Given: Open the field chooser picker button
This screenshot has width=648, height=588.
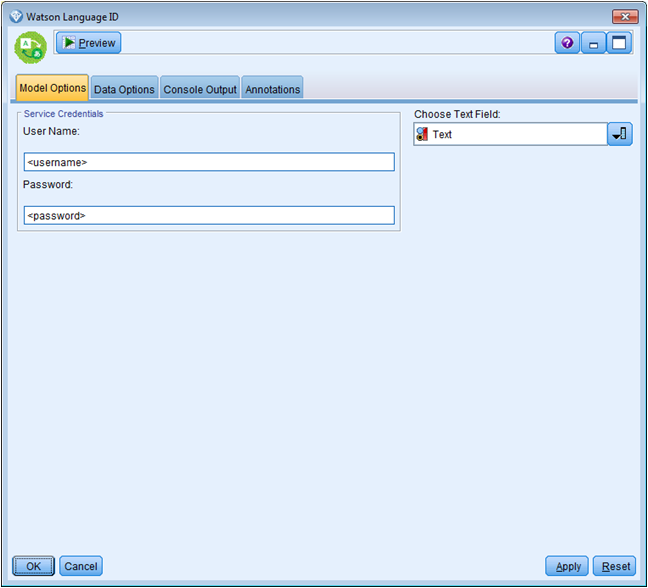Looking at the screenshot, I should click(619, 134).
